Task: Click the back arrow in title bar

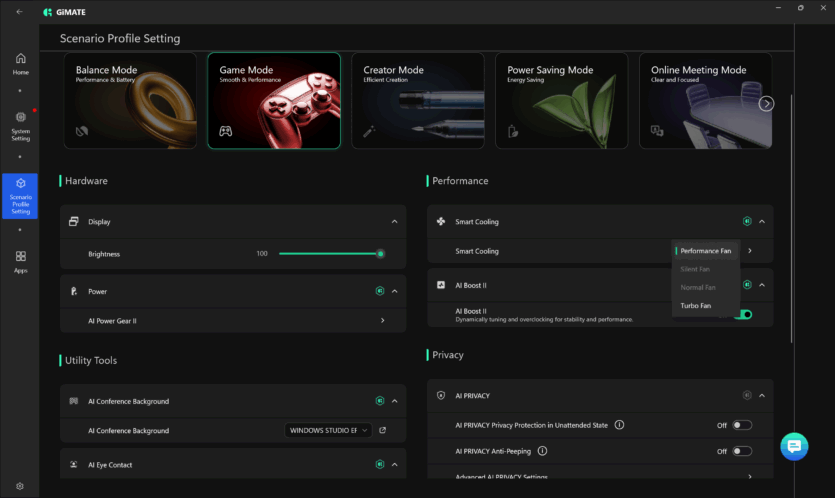Action: tap(19, 11)
